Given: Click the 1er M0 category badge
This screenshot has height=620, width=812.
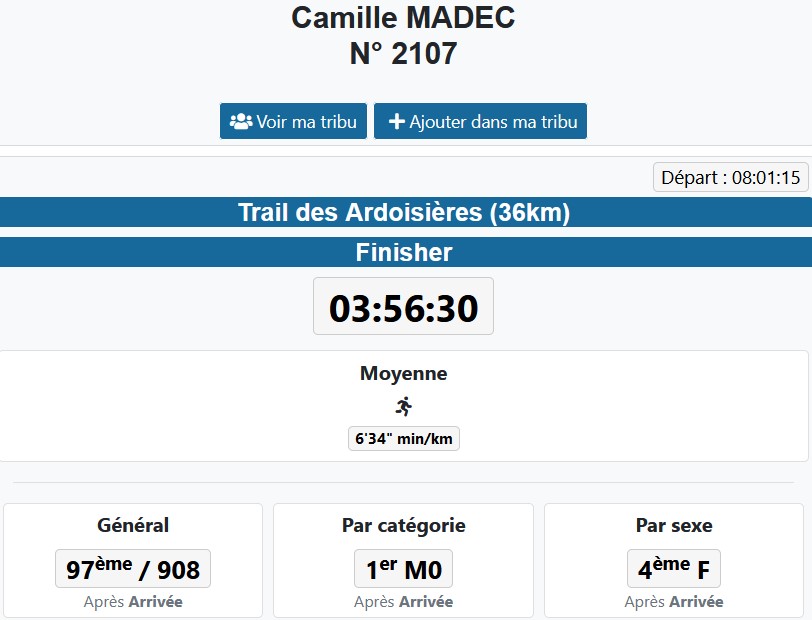Looking at the screenshot, I should [404, 570].
